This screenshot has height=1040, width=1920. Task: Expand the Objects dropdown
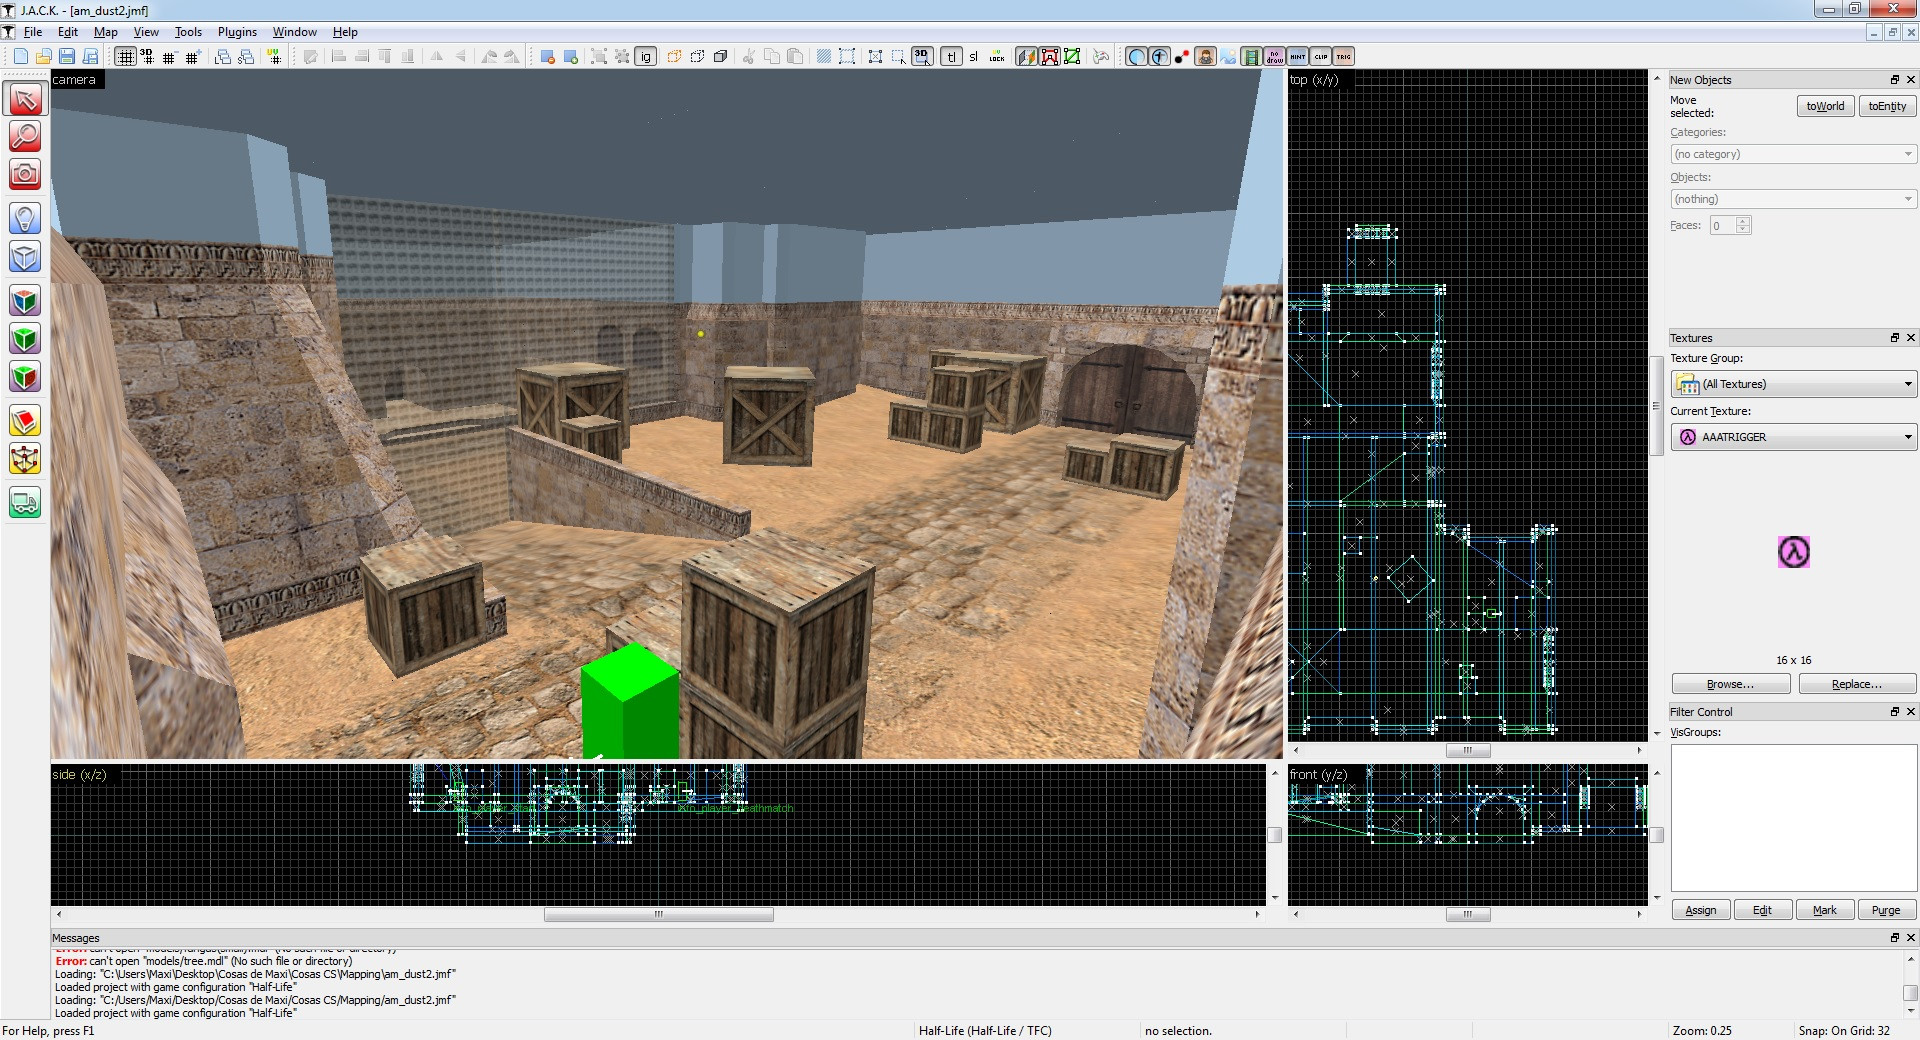click(x=1794, y=199)
